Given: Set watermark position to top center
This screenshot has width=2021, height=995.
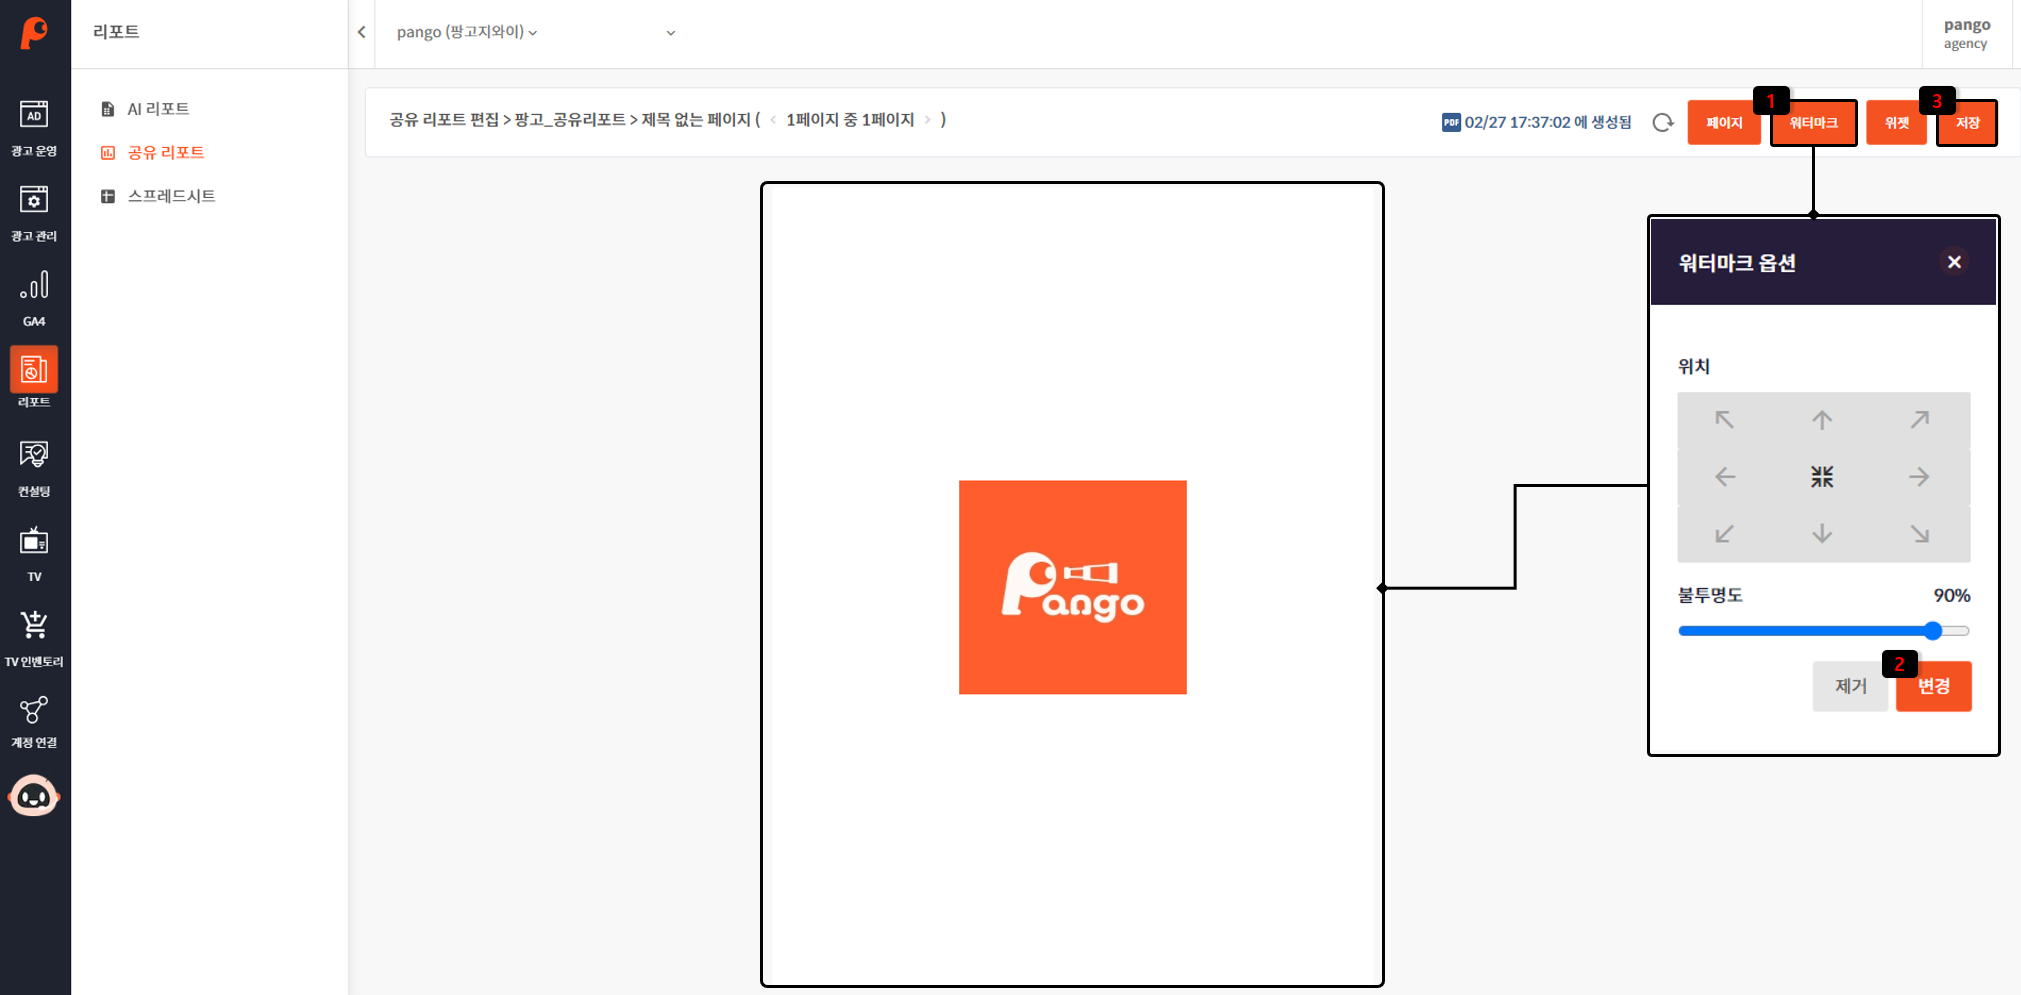Looking at the screenshot, I should 1822,420.
